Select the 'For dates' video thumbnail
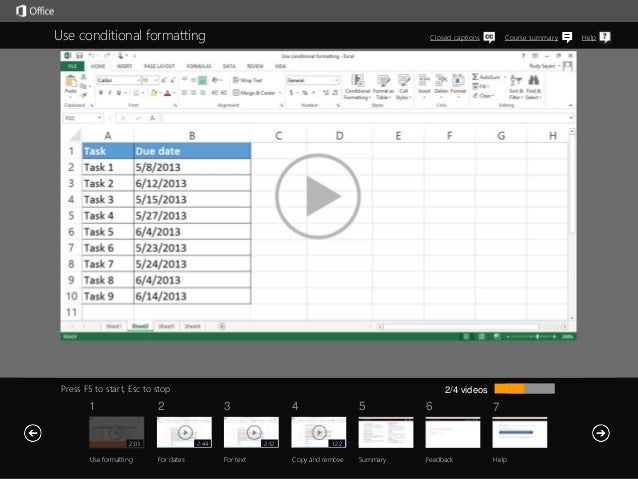638x479 pixels. click(184, 432)
